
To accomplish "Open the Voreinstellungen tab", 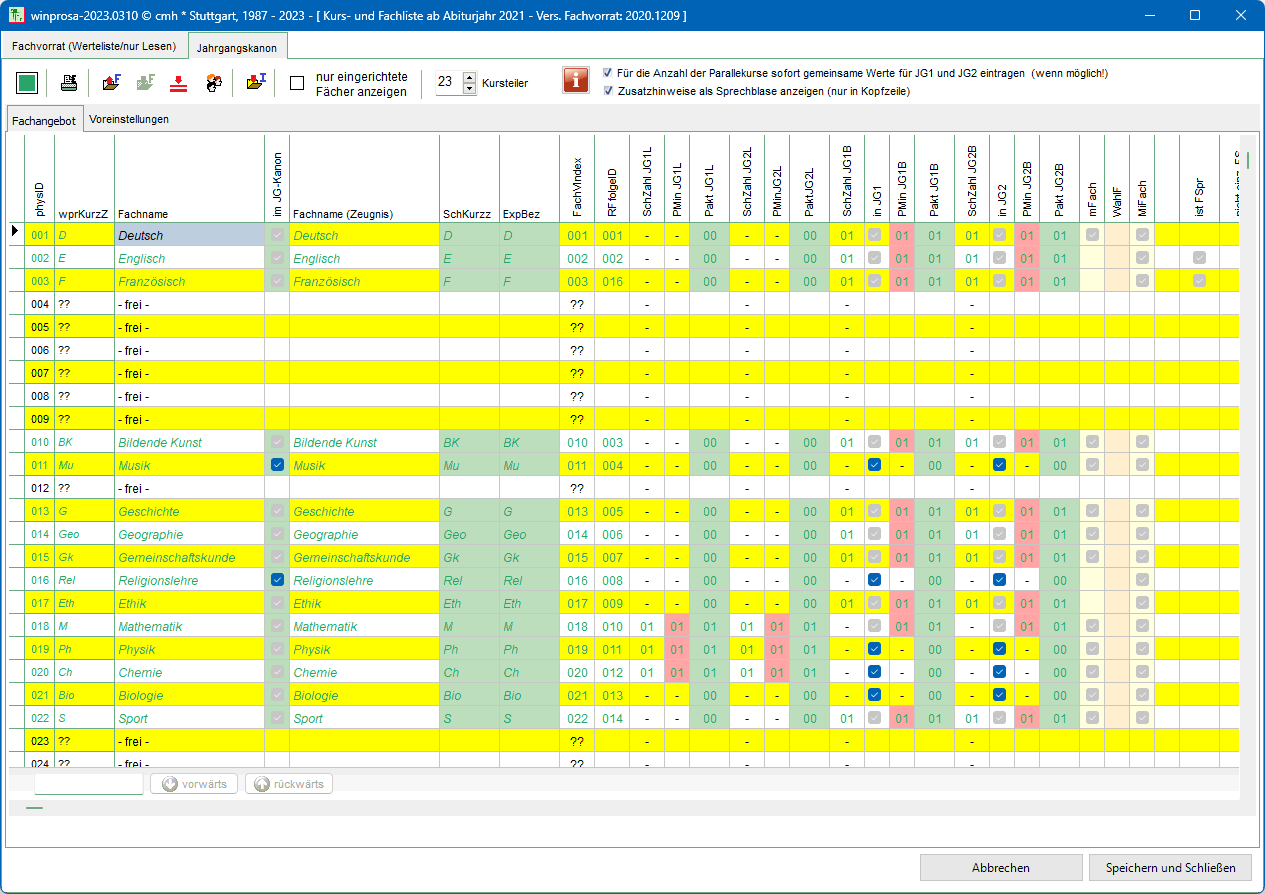I will click(129, 119).
